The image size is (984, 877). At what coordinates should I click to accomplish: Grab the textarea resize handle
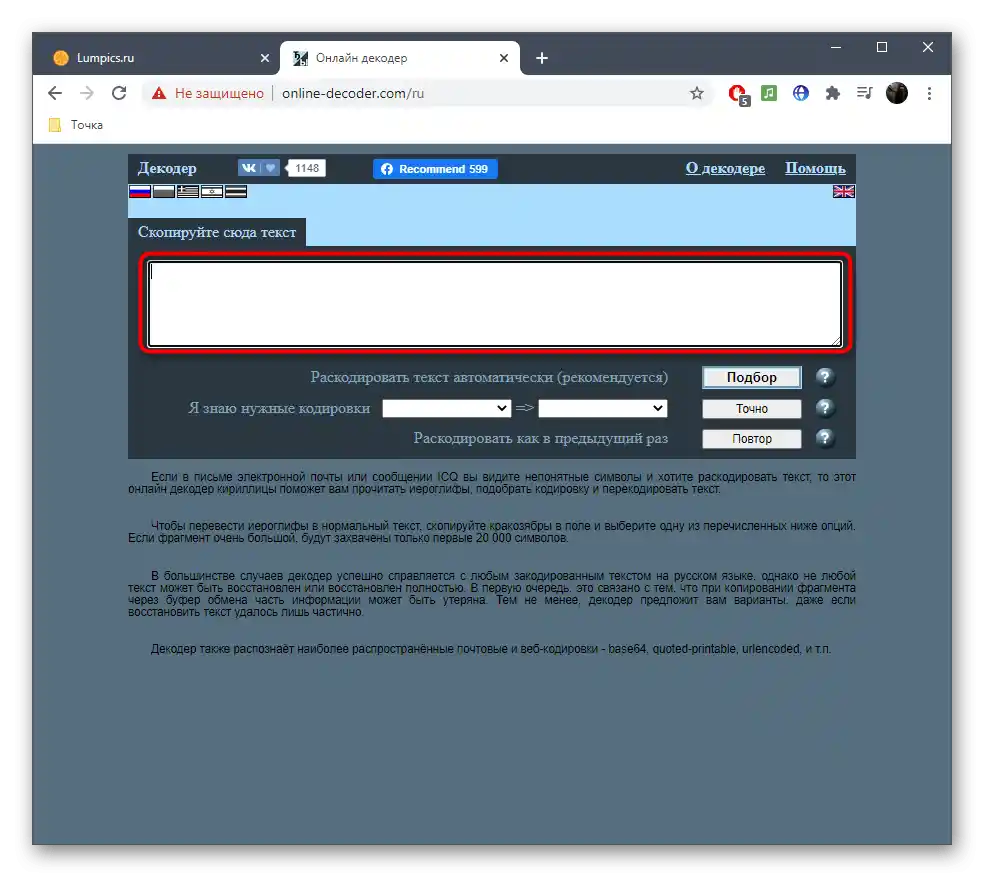pos(837,341)
